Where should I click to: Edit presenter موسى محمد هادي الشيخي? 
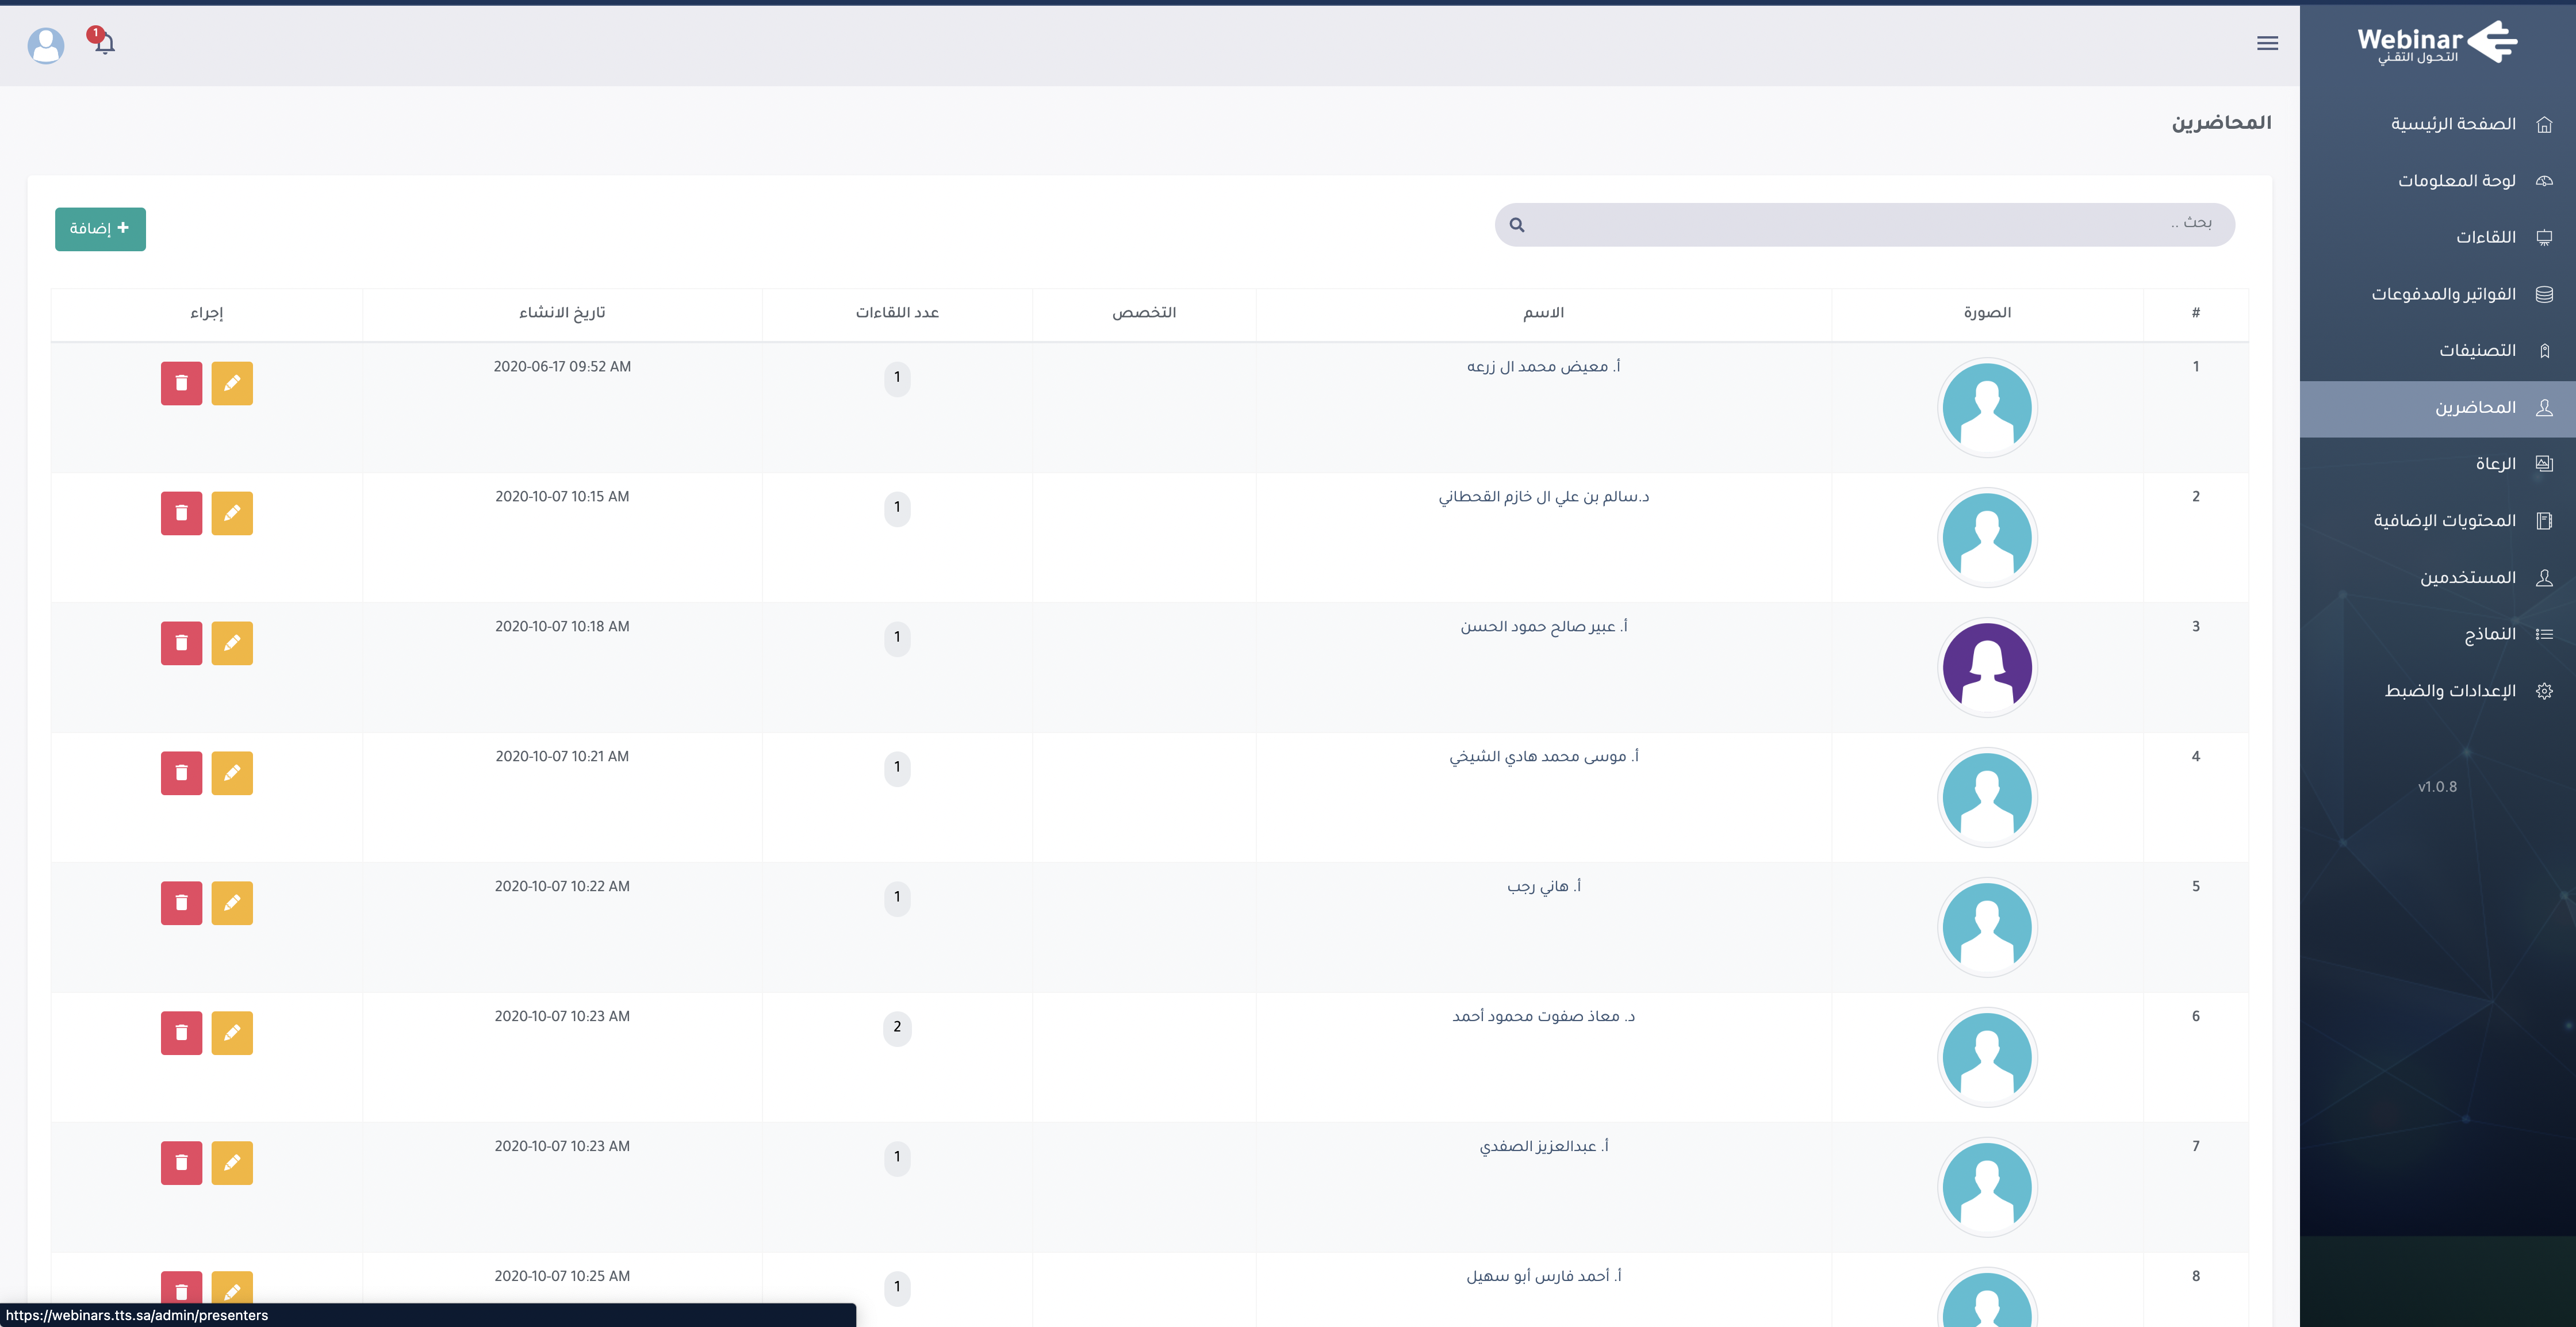232,773
